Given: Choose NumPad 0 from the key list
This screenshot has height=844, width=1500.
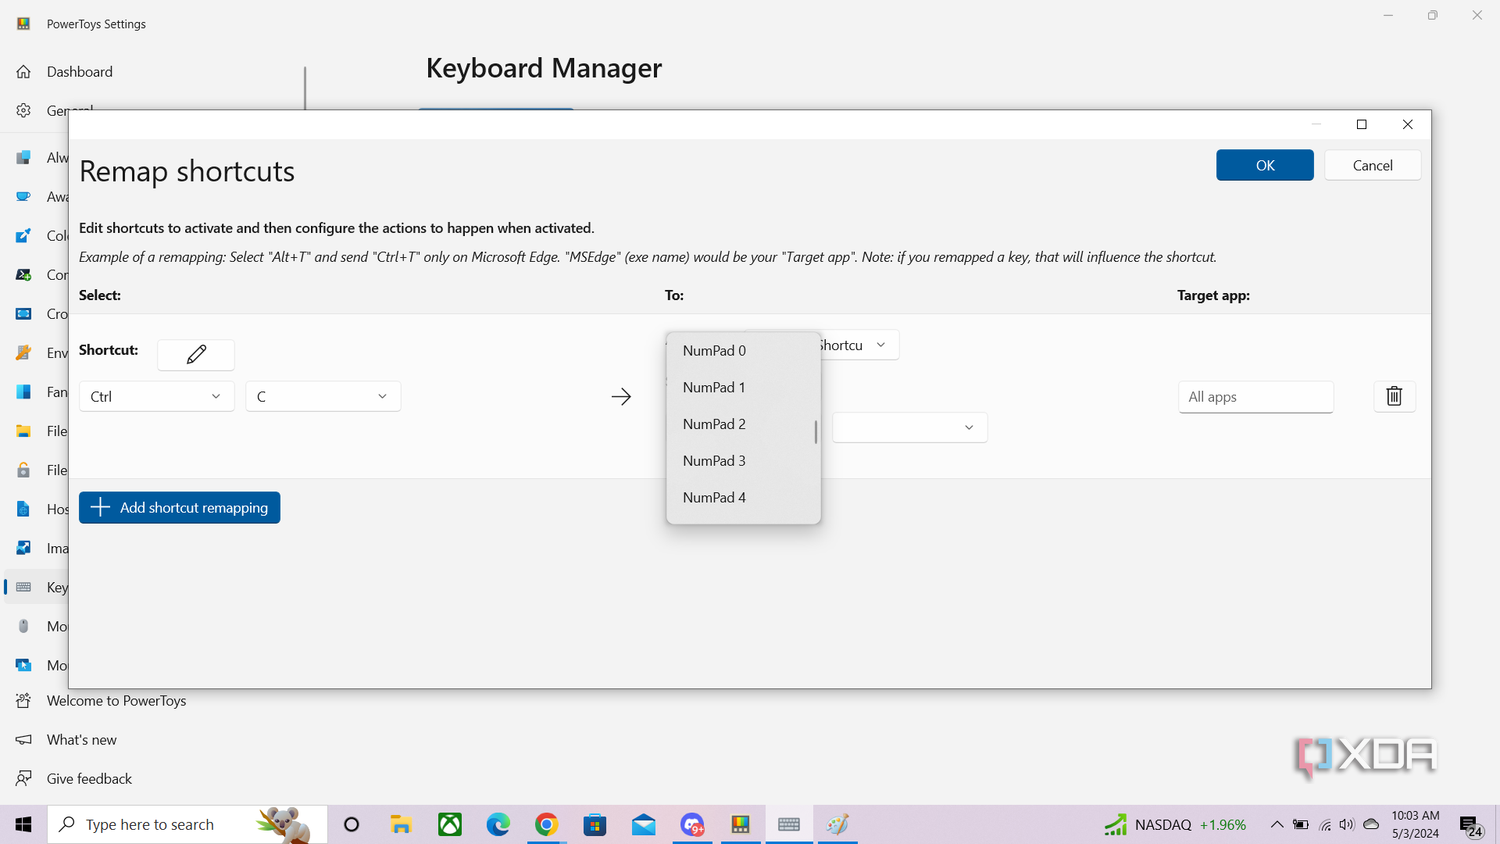Looking at the screenshot, I should click(x=743, y=351).
